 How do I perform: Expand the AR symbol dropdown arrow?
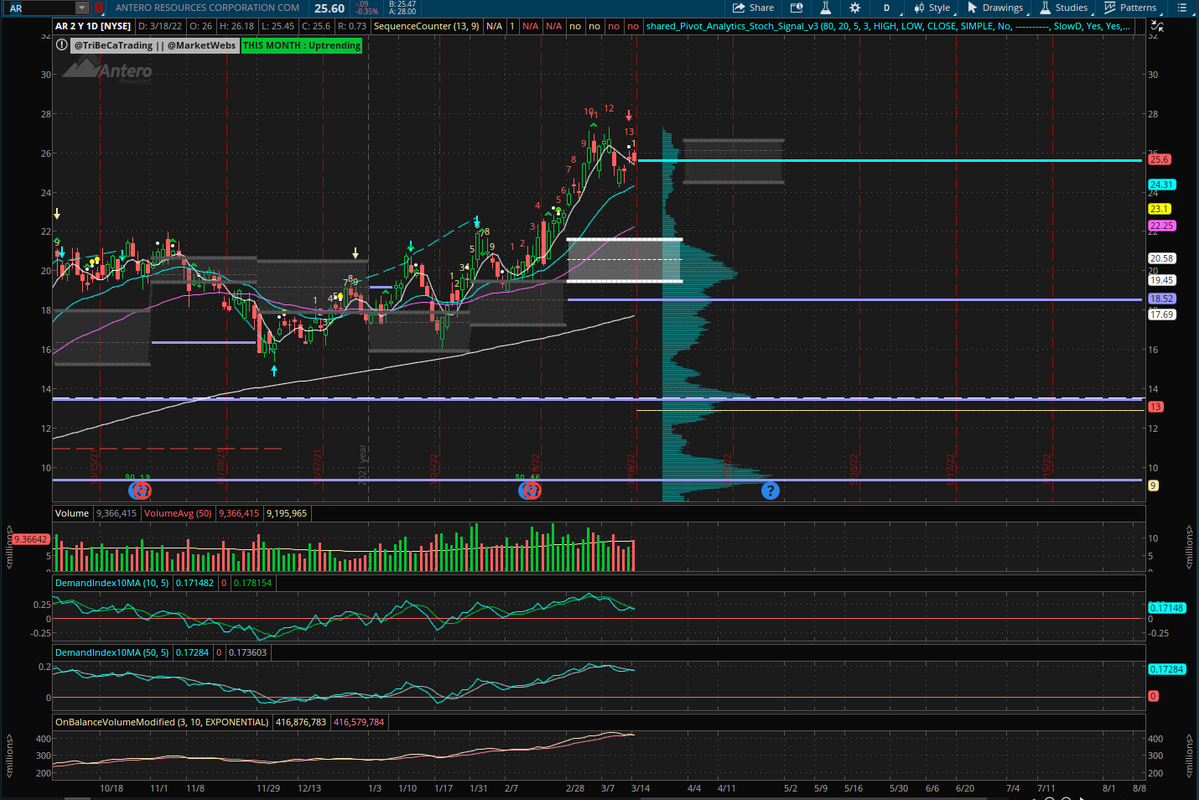82,8
